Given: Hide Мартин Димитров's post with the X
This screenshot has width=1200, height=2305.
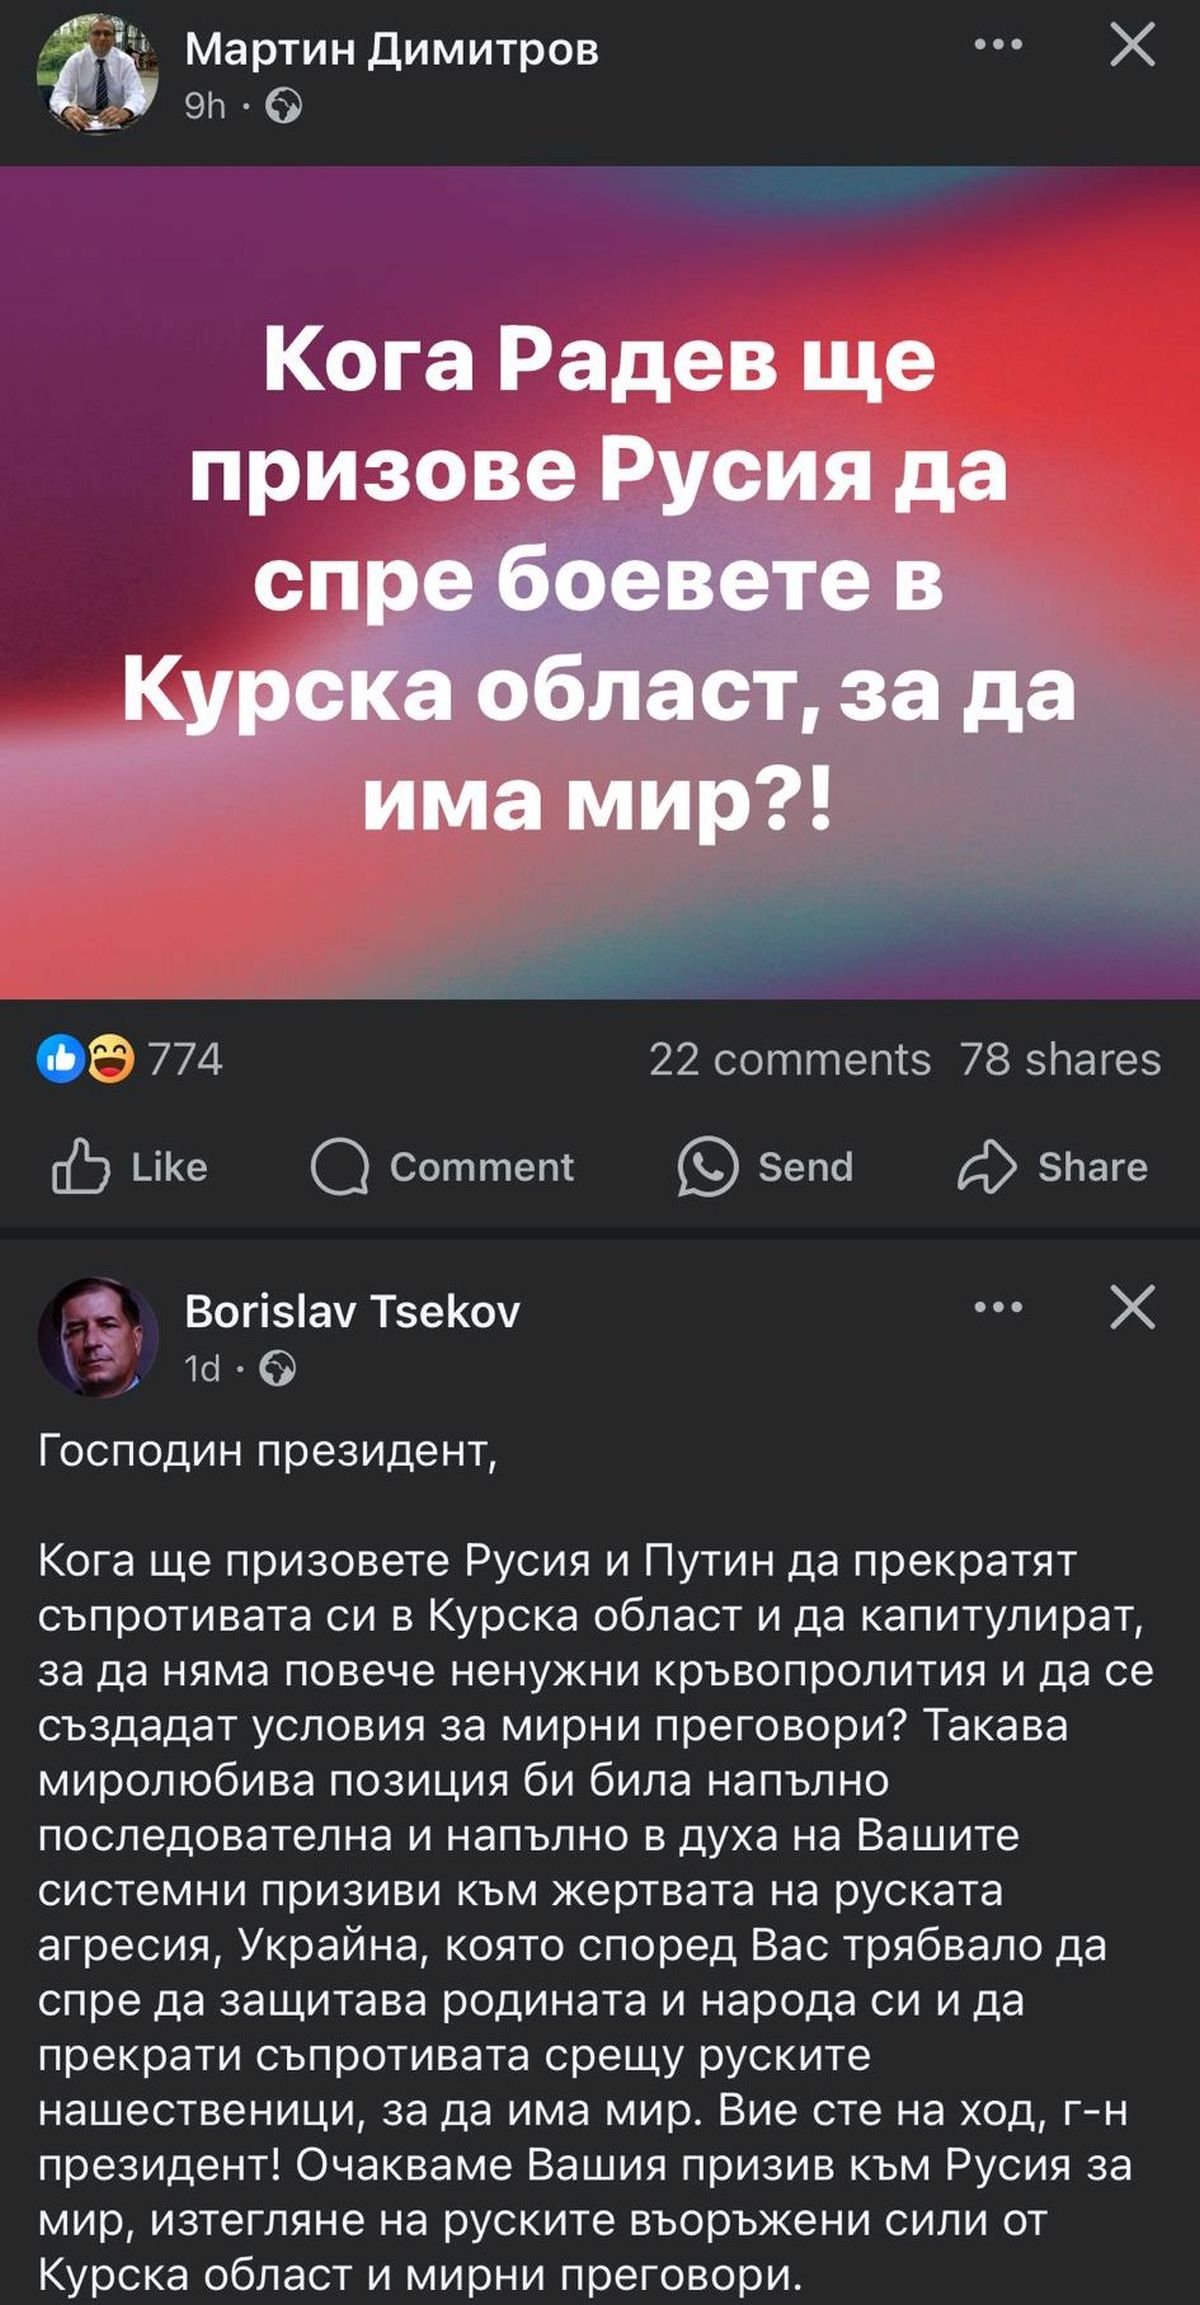Looking at the screenshot, I should (1132, 45).
